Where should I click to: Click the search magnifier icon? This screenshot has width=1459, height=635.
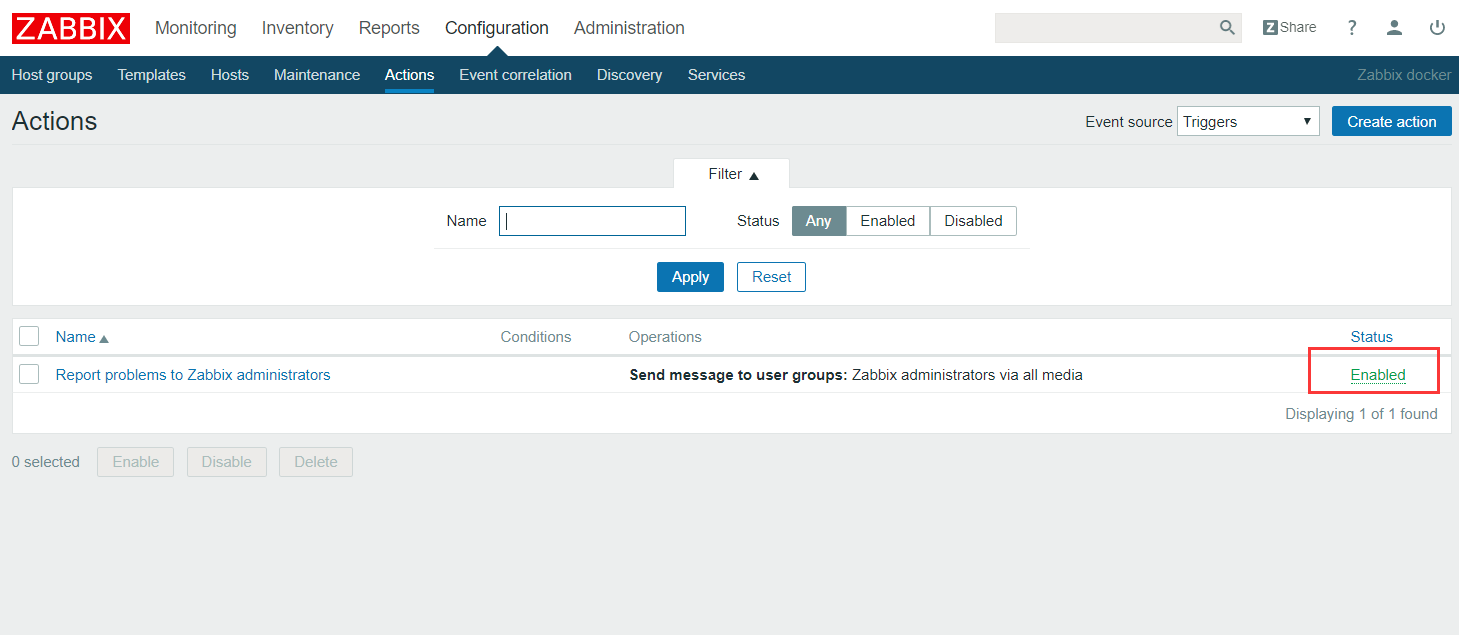point(1227,28)
